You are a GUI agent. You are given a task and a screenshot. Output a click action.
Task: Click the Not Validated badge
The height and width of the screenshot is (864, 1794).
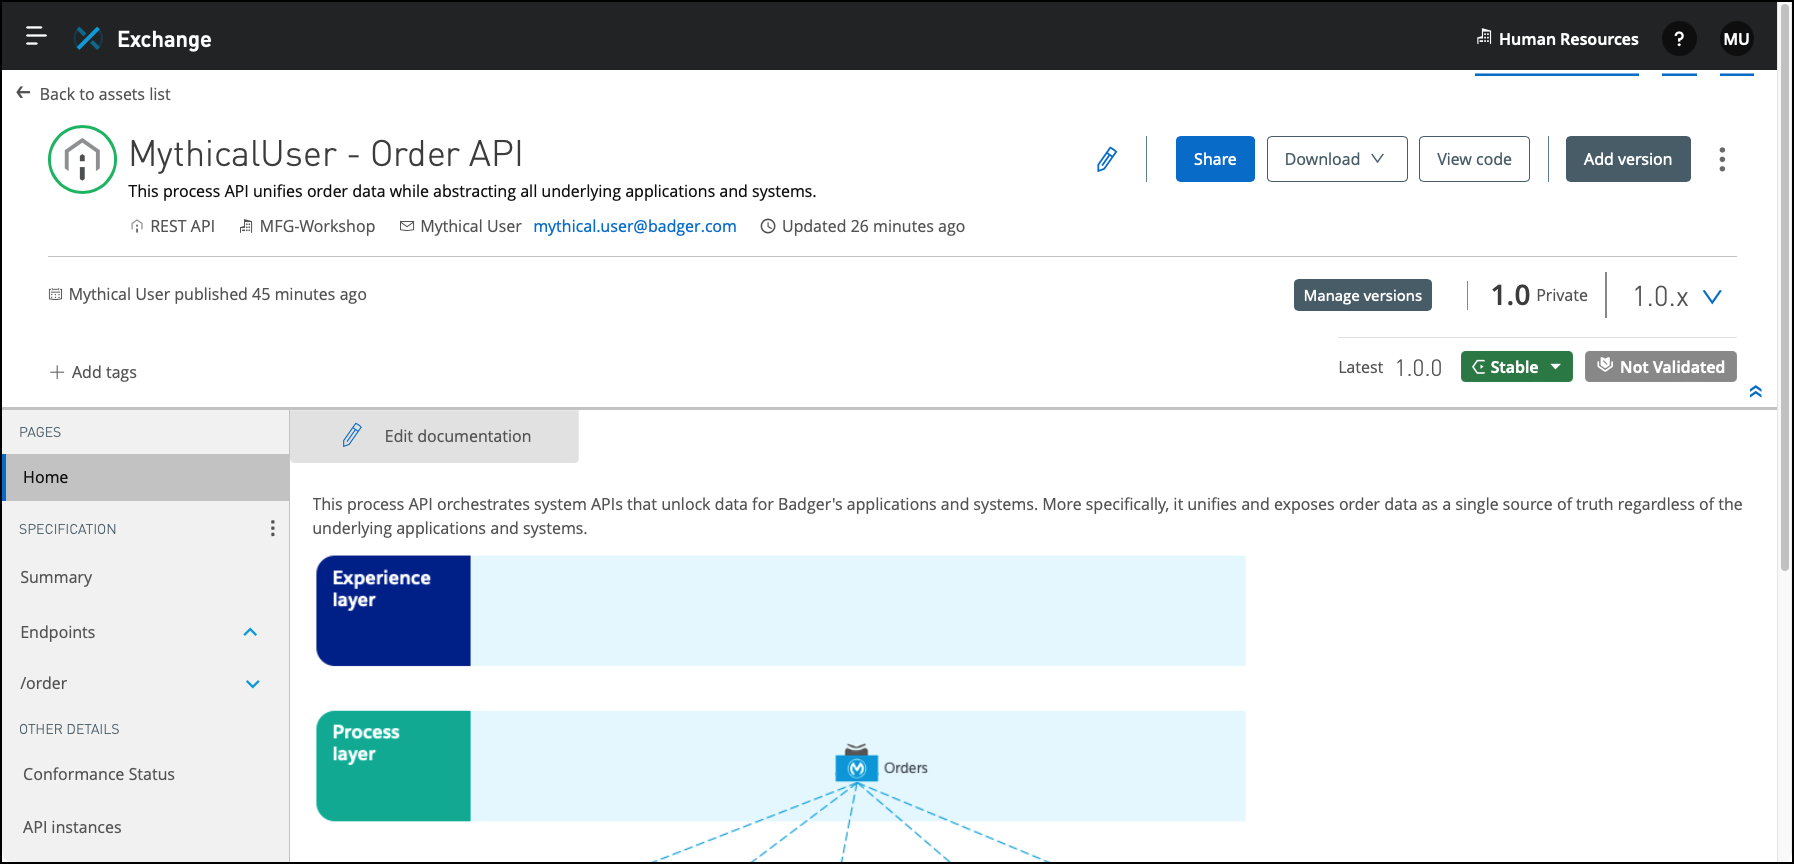tap(1660, 367)
